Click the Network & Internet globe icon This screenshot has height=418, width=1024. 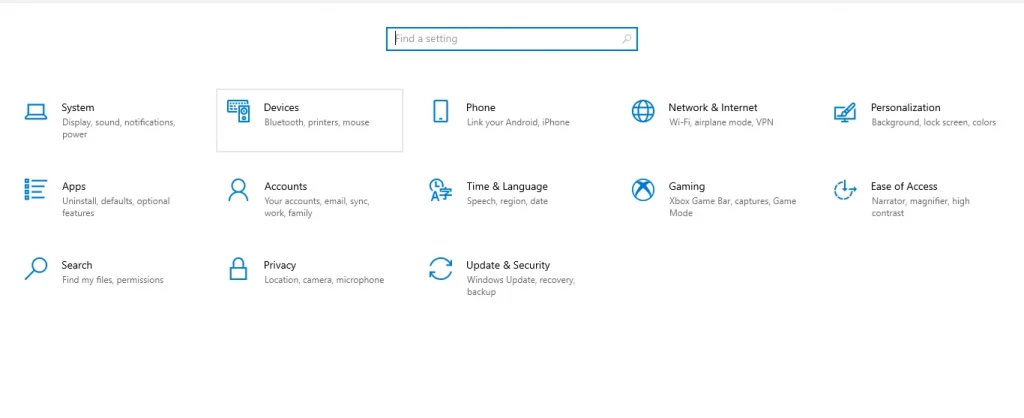tap(643, 111)
